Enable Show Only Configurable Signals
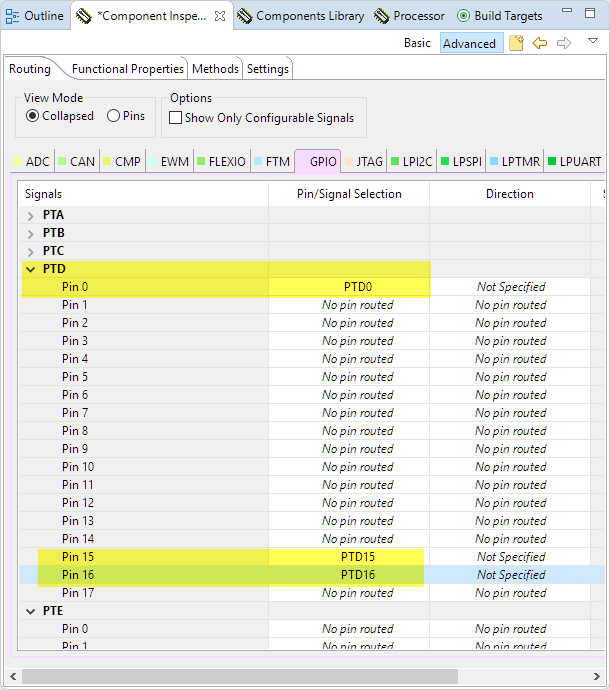 click(176, 118)
